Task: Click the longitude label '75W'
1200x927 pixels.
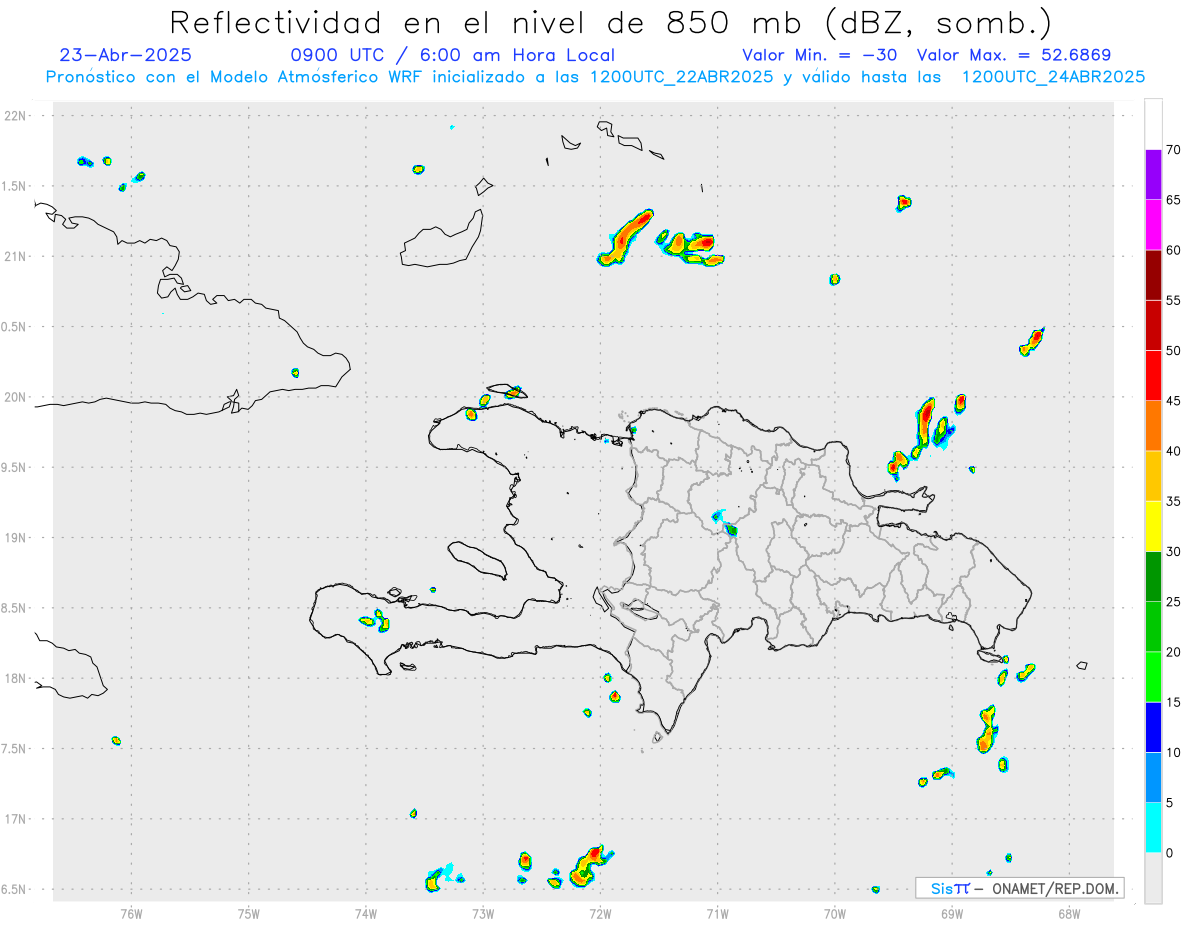Action: pos(249,913)
